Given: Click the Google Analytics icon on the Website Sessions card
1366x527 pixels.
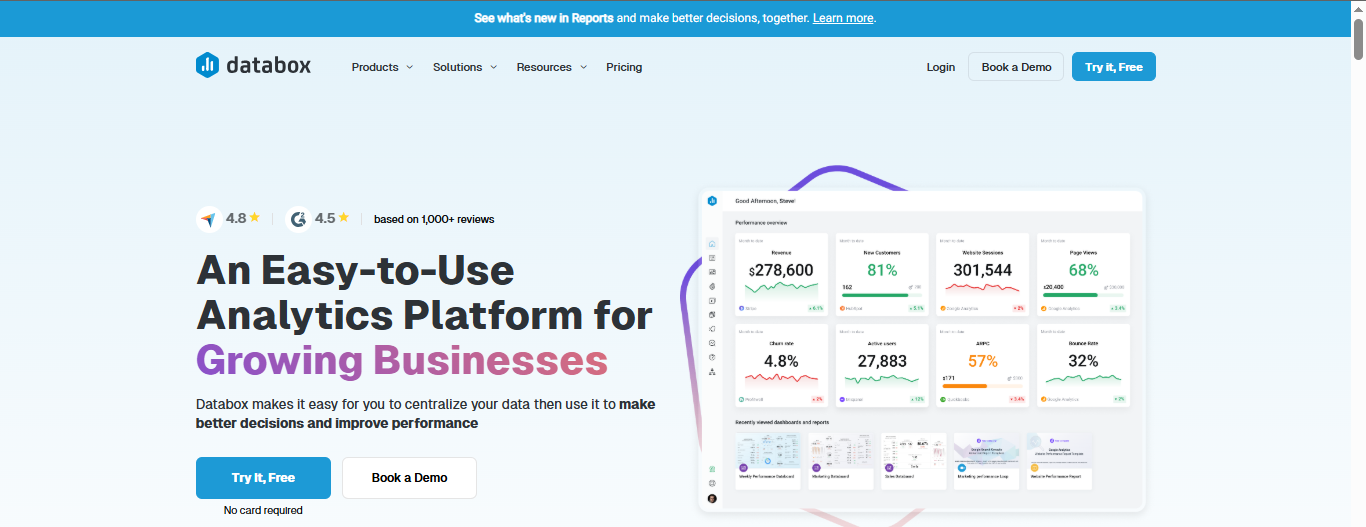Looking at the screenshot, I should tap(944, 308).
